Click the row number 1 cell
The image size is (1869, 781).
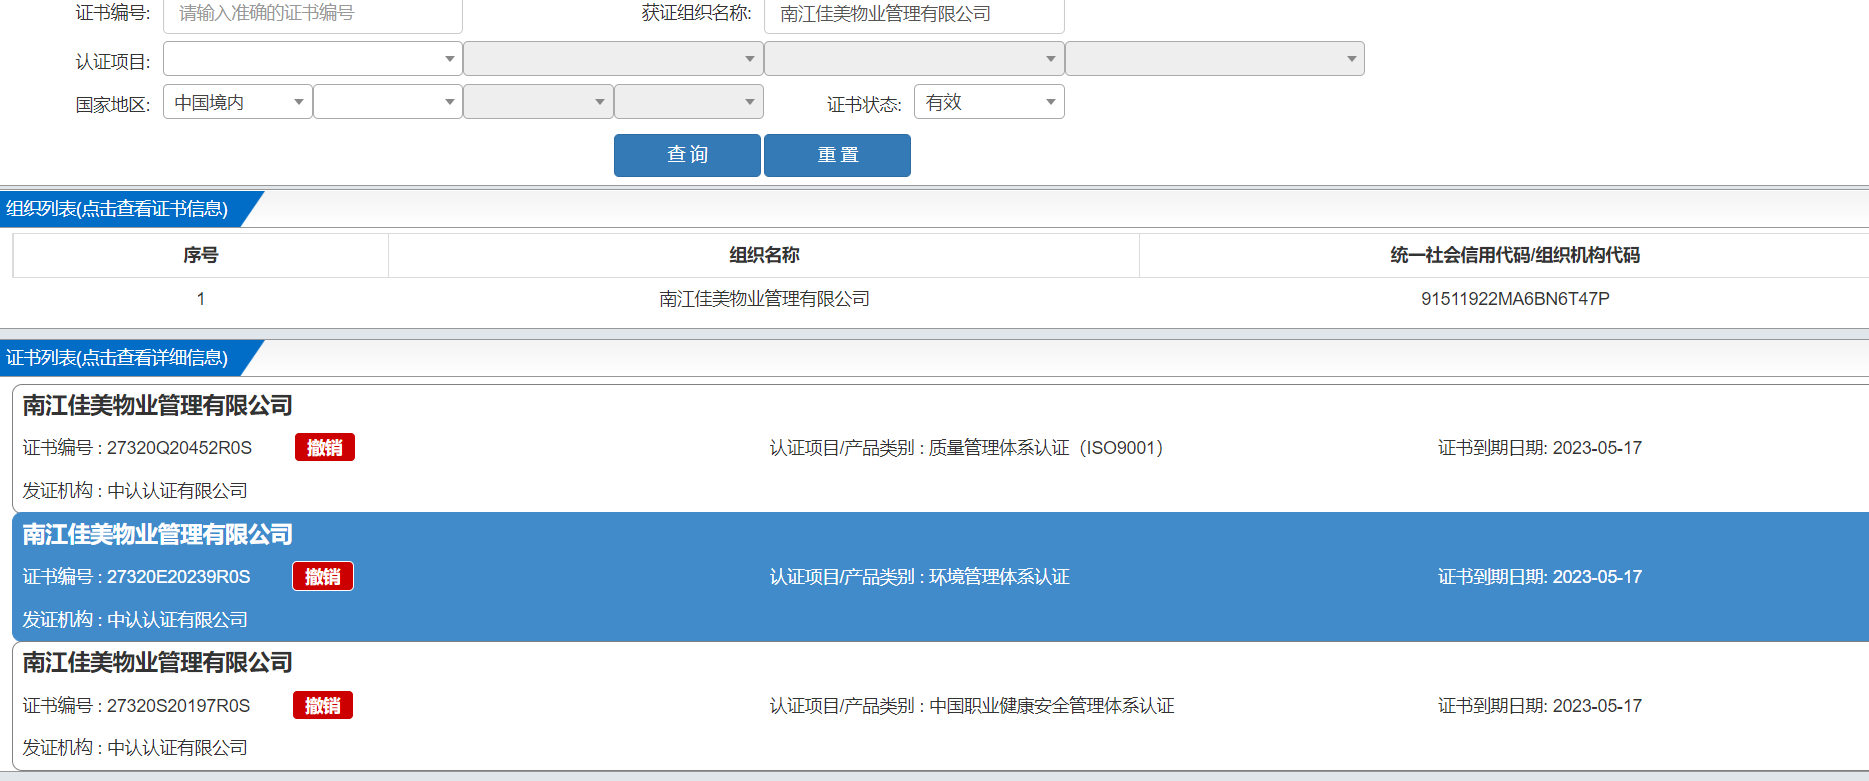pos(200,299)
